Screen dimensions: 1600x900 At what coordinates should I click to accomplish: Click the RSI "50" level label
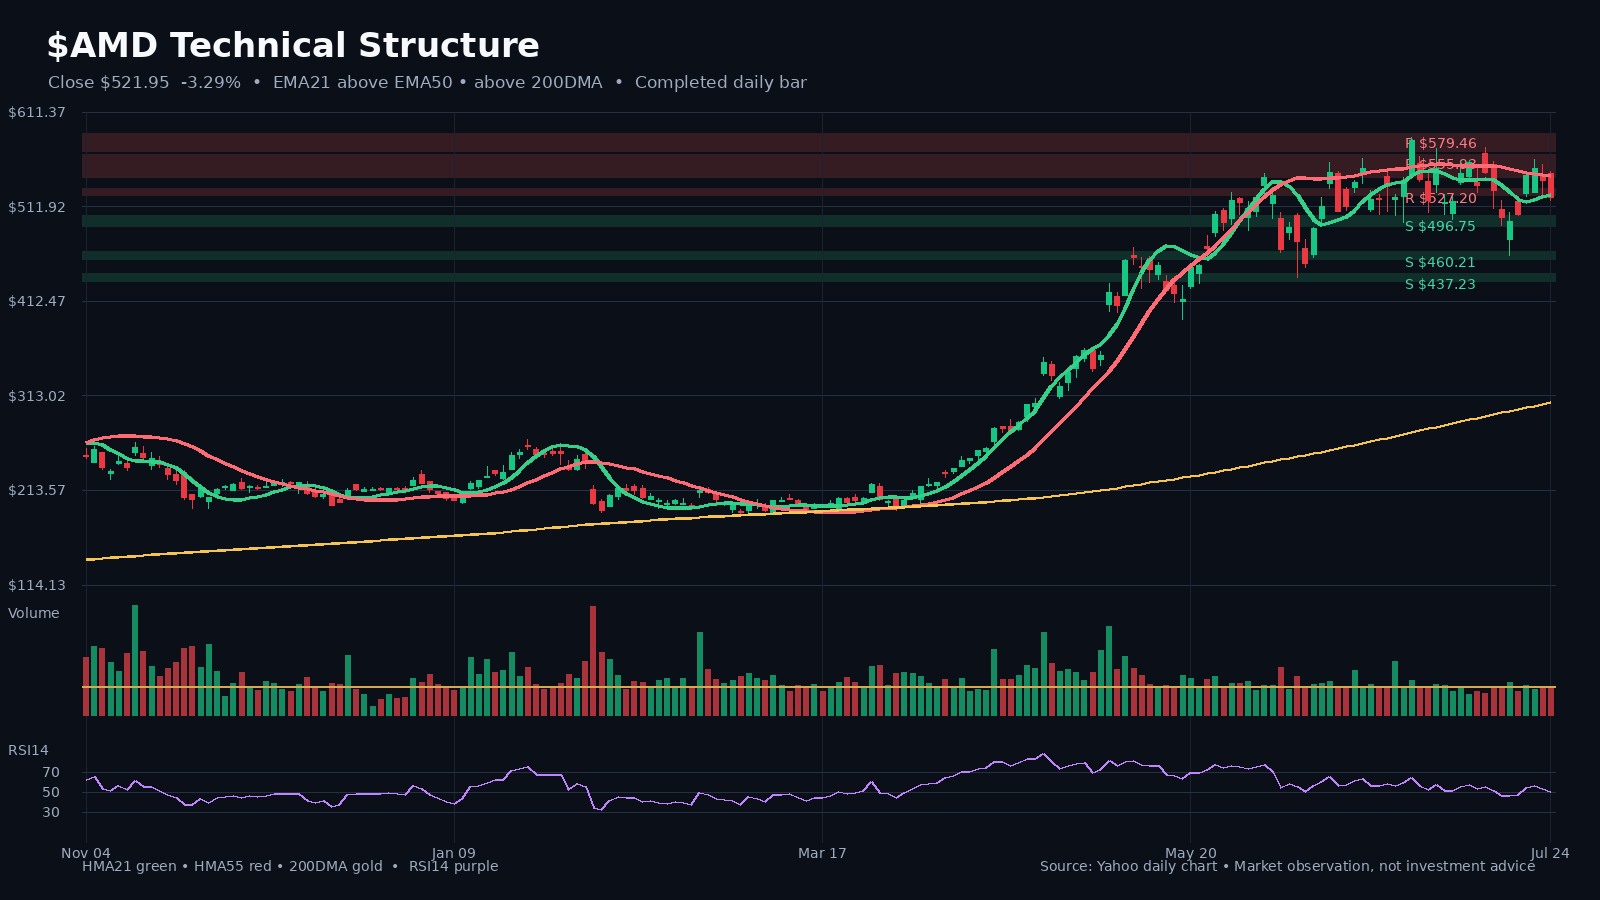click(51, 792)
